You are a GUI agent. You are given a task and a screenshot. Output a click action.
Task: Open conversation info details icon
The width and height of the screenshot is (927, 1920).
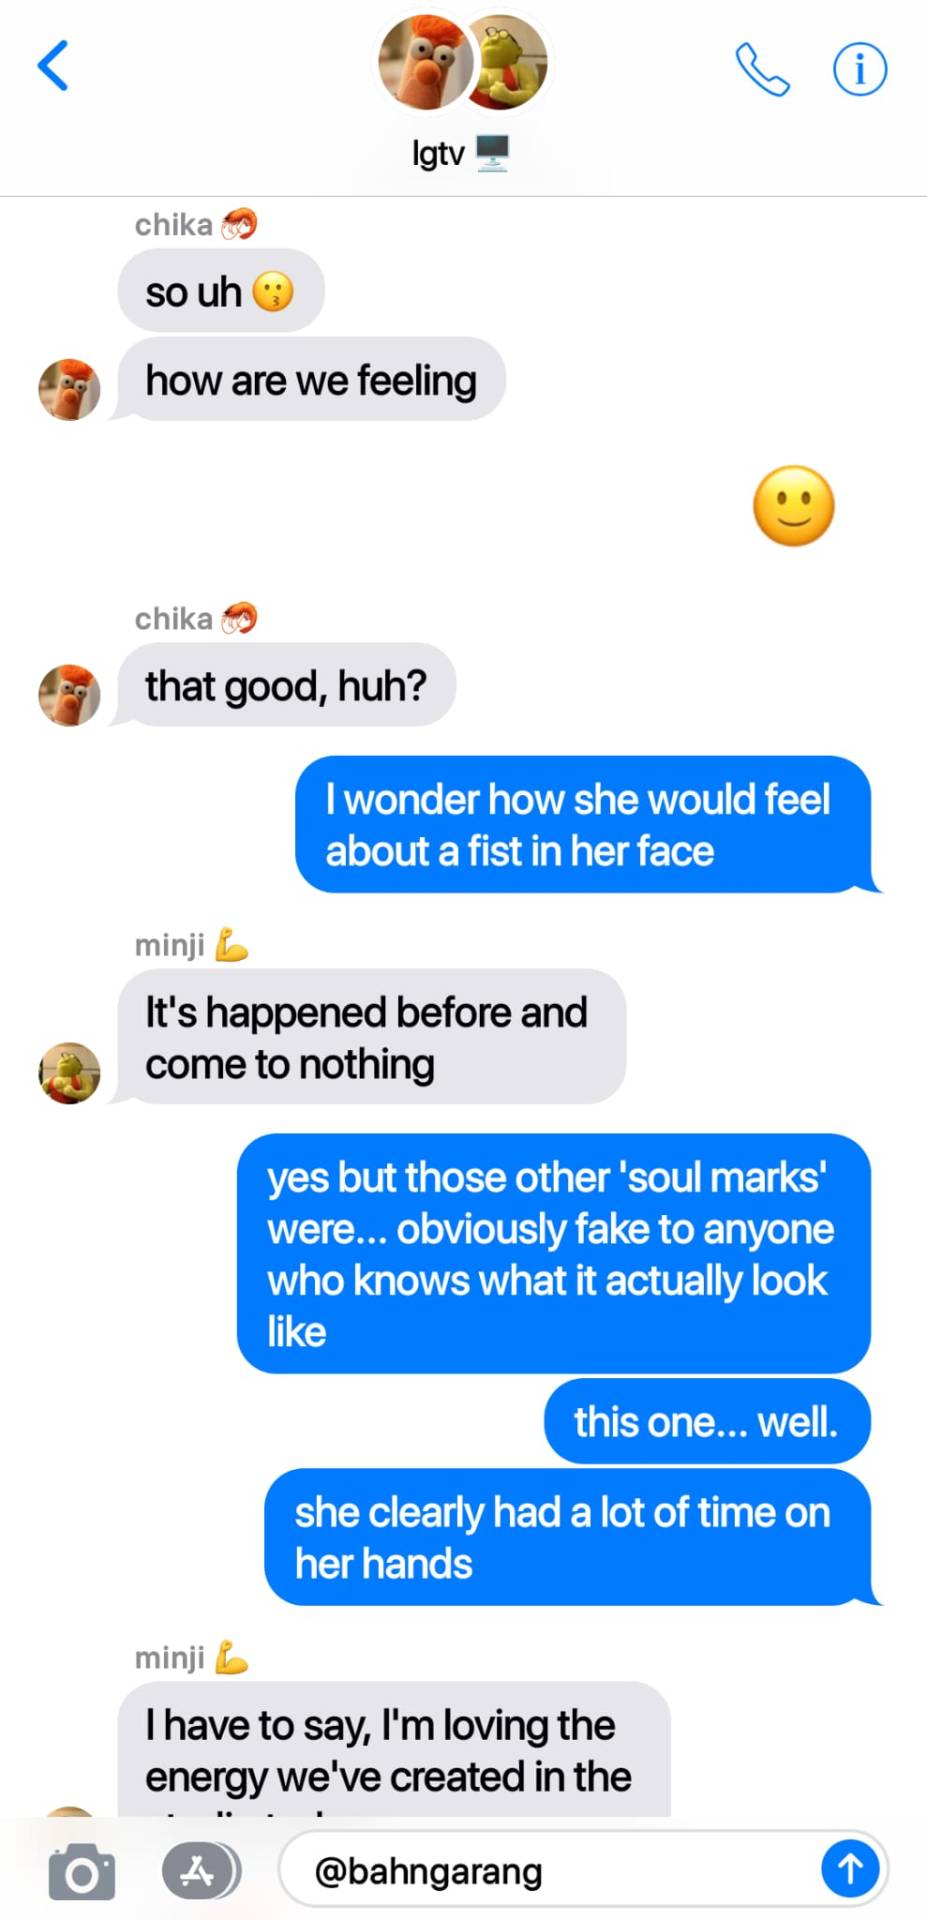[x=860, y=69]
